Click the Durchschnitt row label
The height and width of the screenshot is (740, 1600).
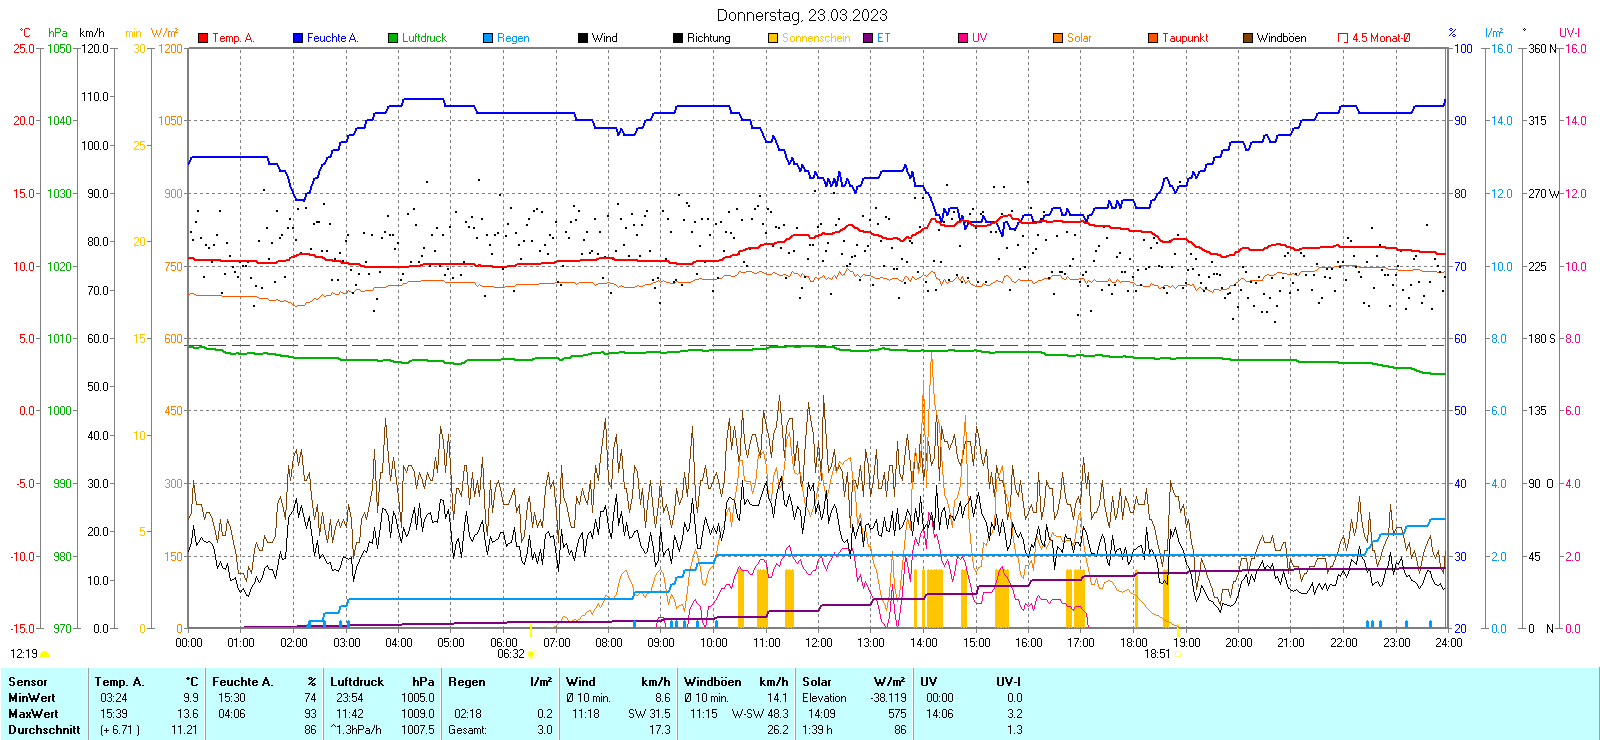44,730
